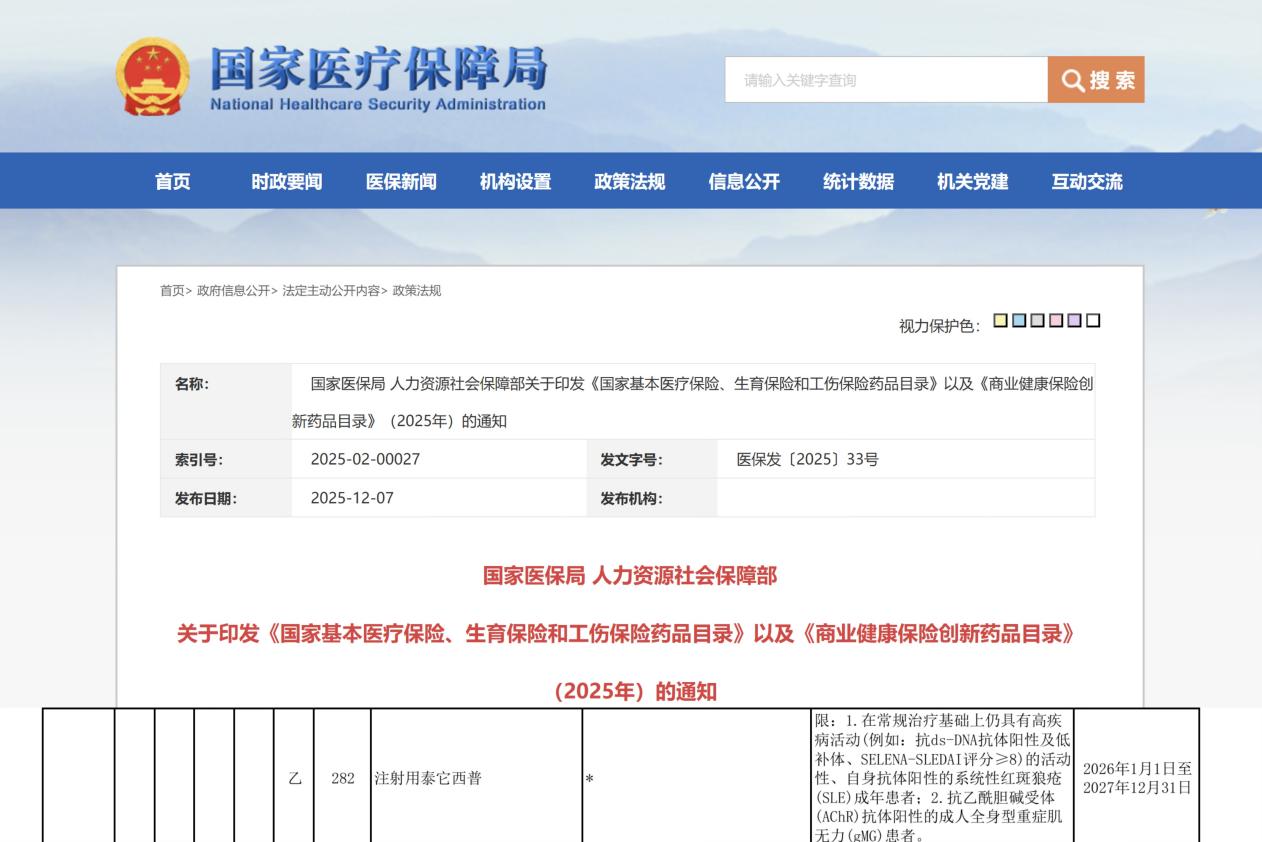Screen dimensions: 1262x842
Task: Click the 搜索 search button
Action: pyautogui.click(x=1096, y=80)
